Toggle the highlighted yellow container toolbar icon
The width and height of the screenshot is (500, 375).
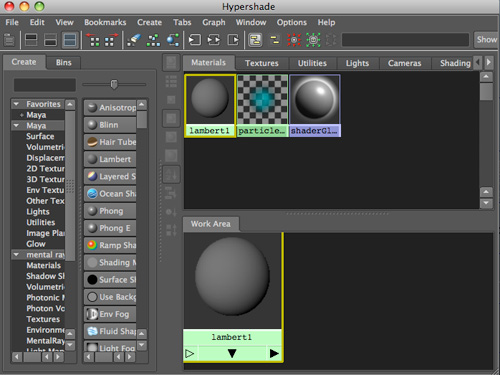coord(255,40)
